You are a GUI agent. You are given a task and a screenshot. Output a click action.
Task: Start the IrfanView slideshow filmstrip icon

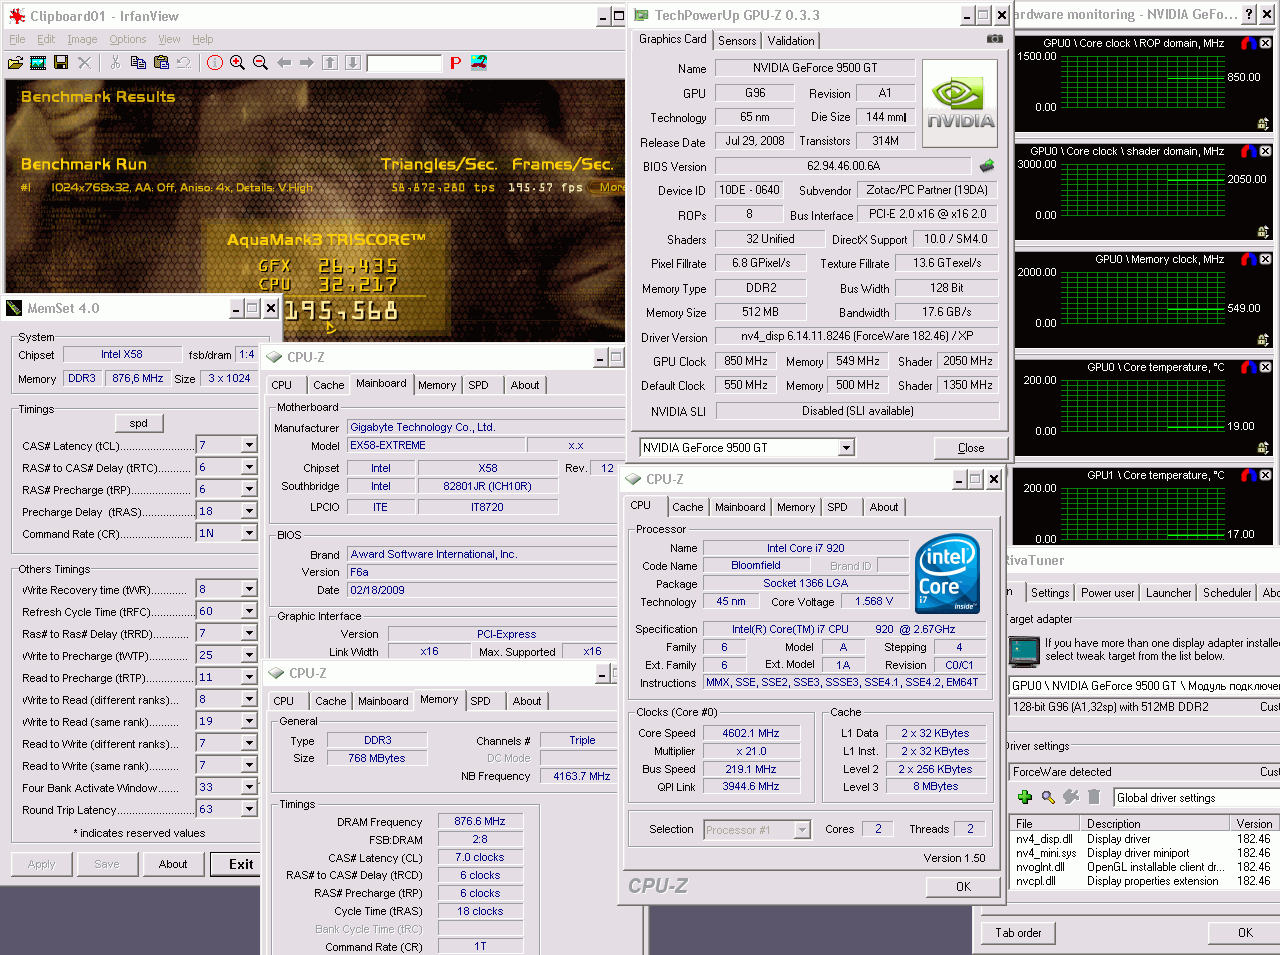click(38, 62)
